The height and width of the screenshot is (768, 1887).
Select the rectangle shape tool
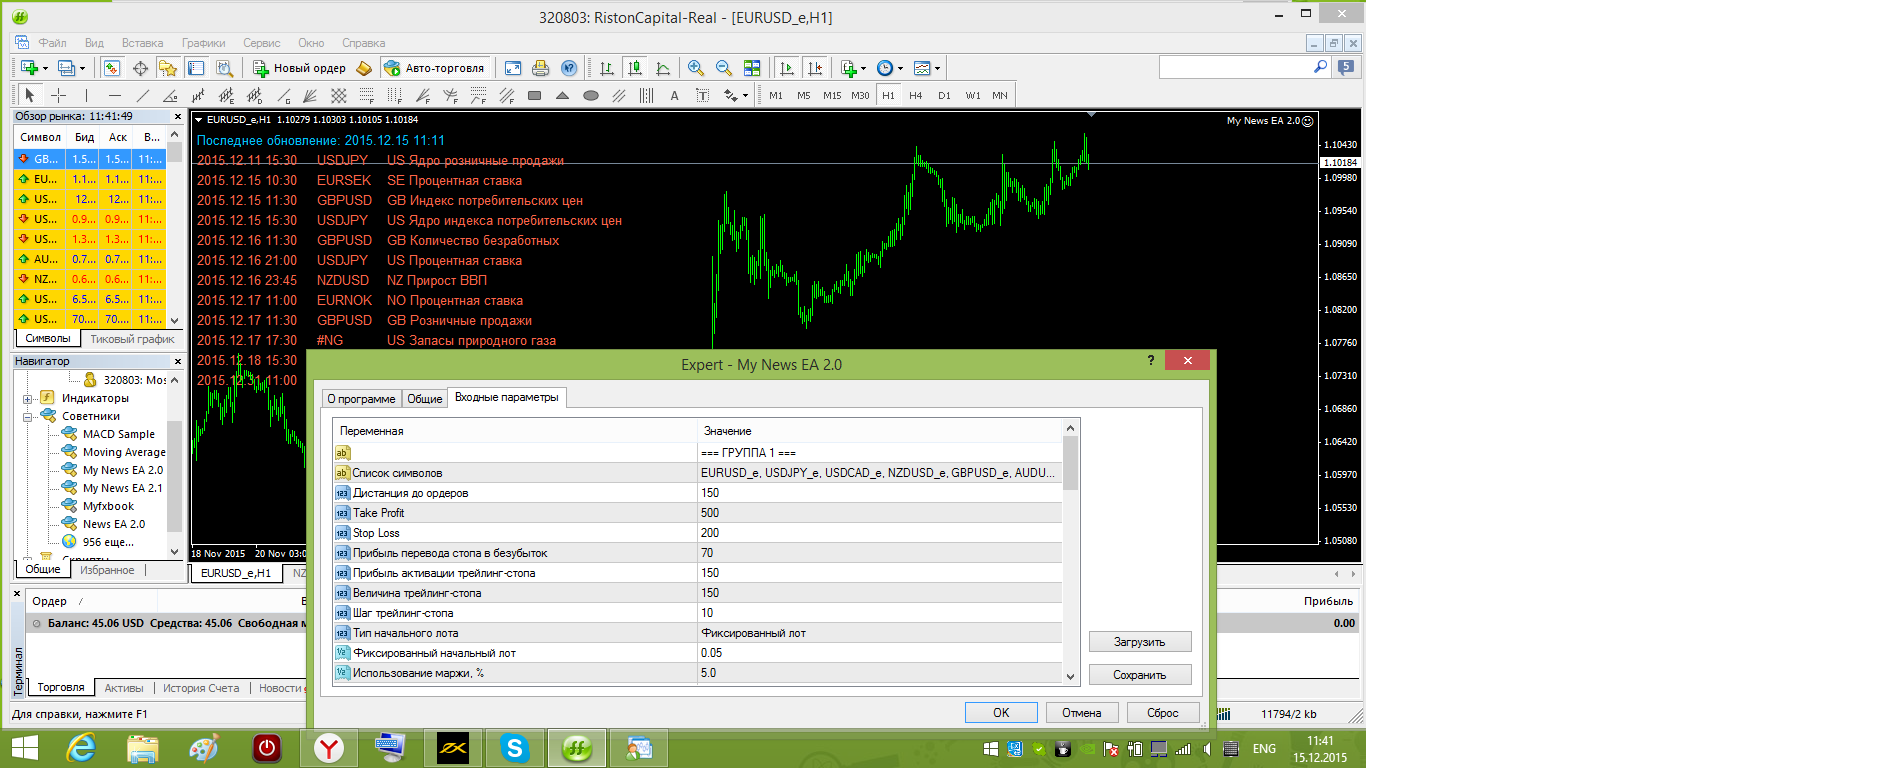pos(535,95)
